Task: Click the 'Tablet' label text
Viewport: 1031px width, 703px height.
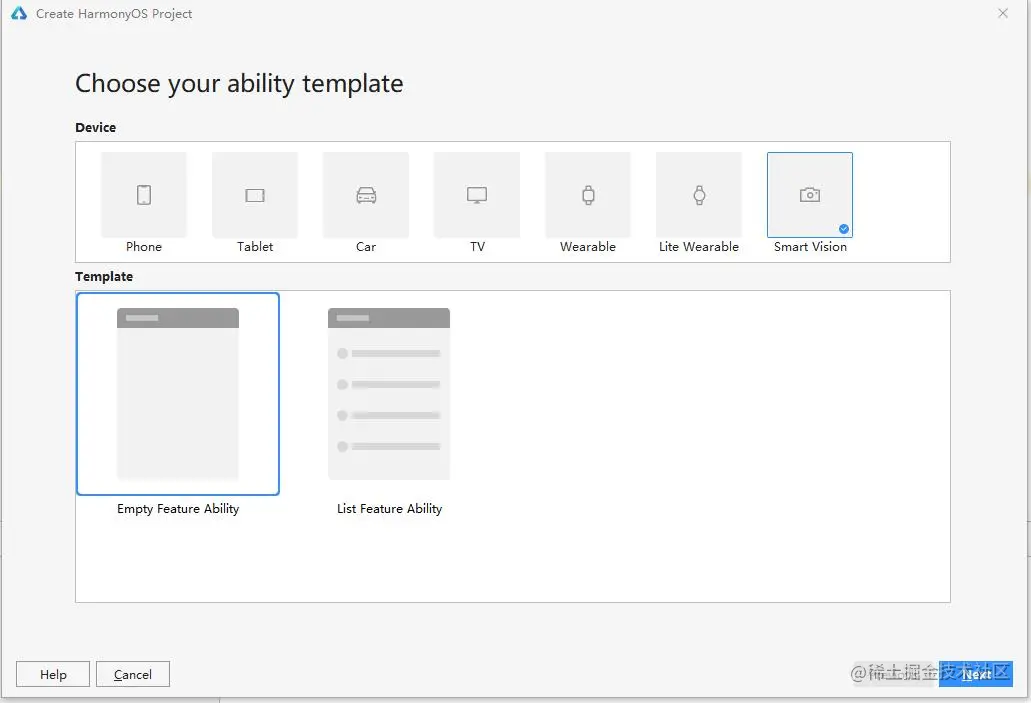Action: pos(255,247)
